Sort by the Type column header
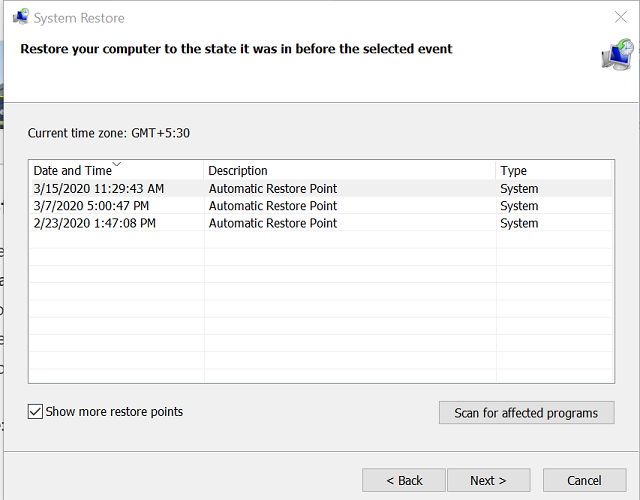This screenshot has width=640, height=500. [x=513, y=171]
